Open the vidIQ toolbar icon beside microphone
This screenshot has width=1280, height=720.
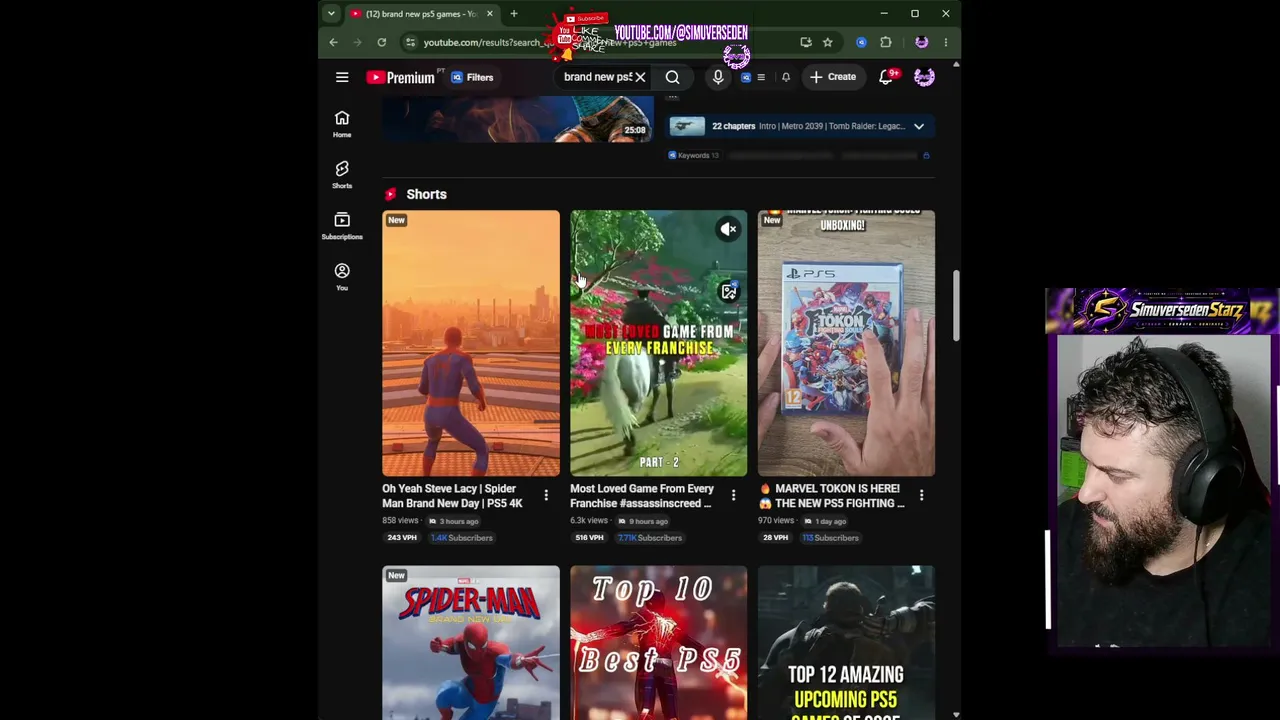(x=745, y=77)
